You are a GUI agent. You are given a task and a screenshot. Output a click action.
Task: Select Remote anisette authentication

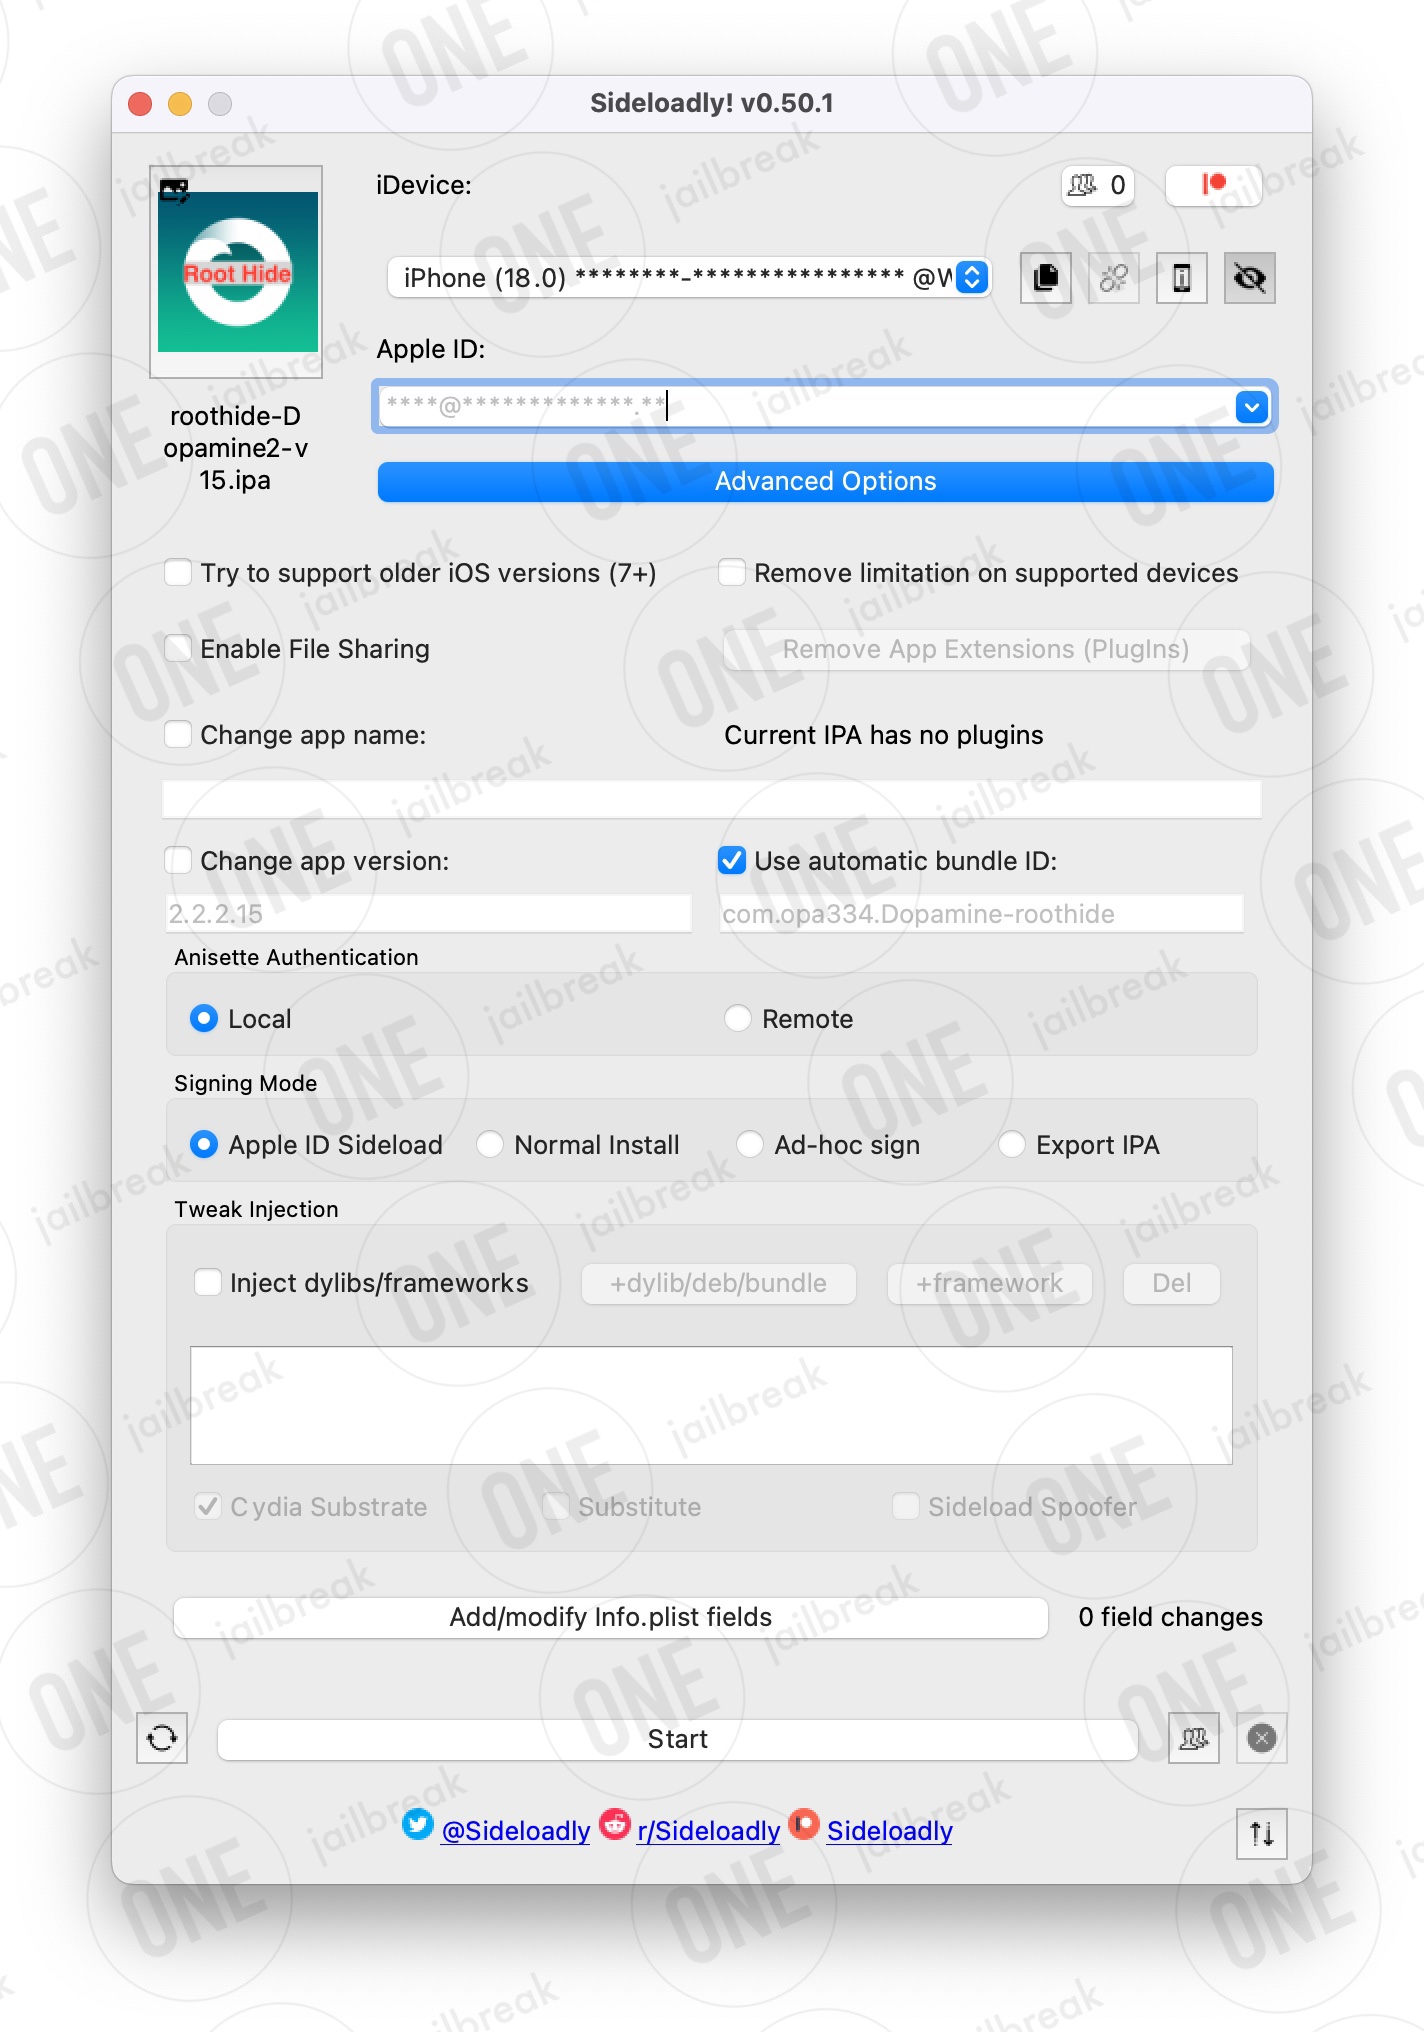[738, 1019]
